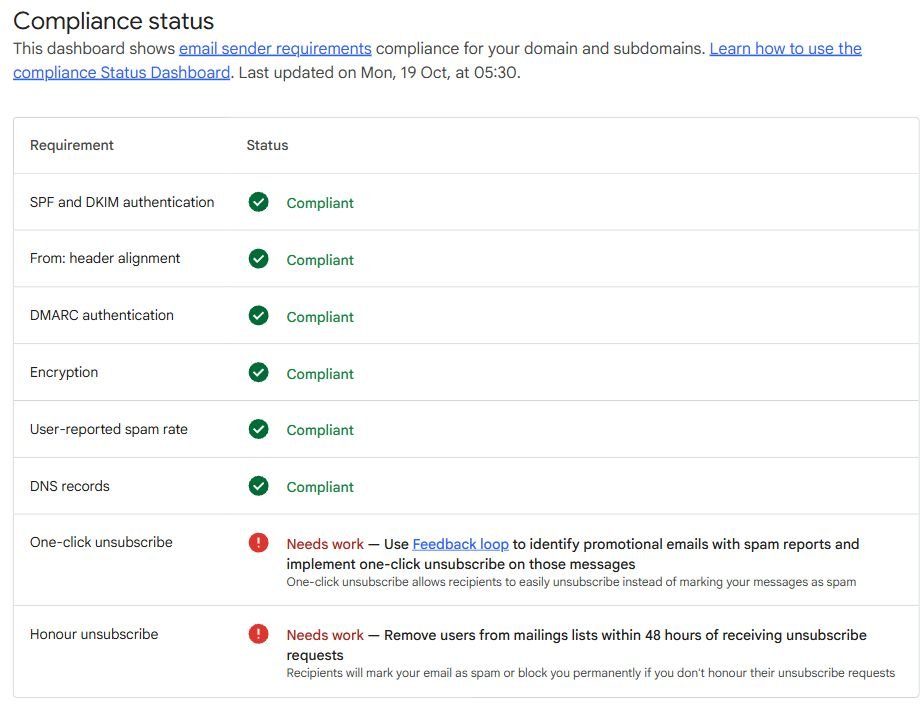The image size is (920, 720).
Task: Click the One-click unsubscribe label
Action: click(x=101, y=542)
